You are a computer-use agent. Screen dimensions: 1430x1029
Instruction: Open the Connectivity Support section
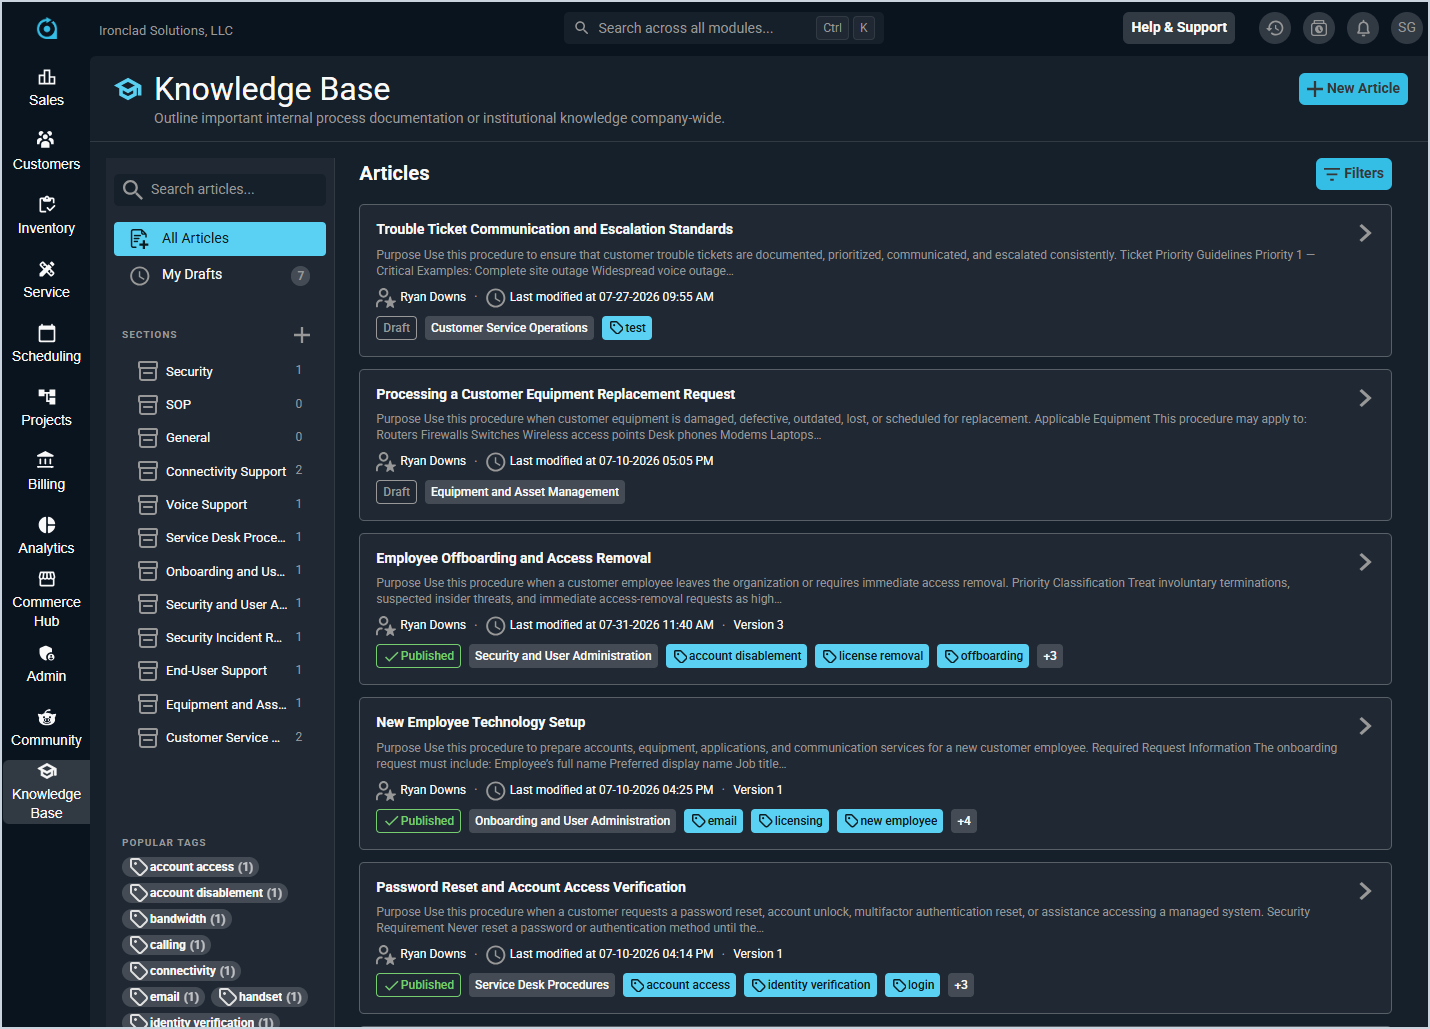(220, 471)
